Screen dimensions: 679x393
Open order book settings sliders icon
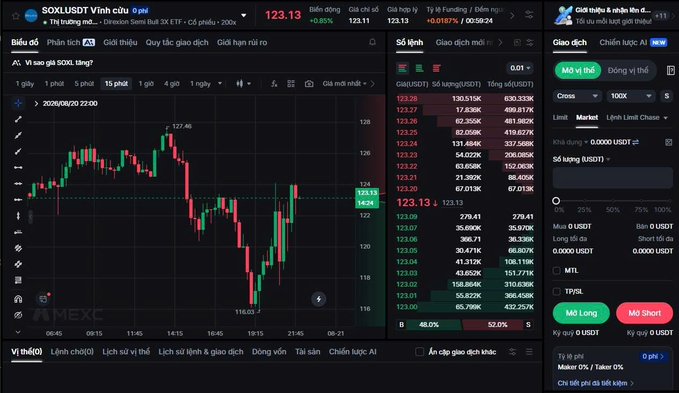click(530, 42)
